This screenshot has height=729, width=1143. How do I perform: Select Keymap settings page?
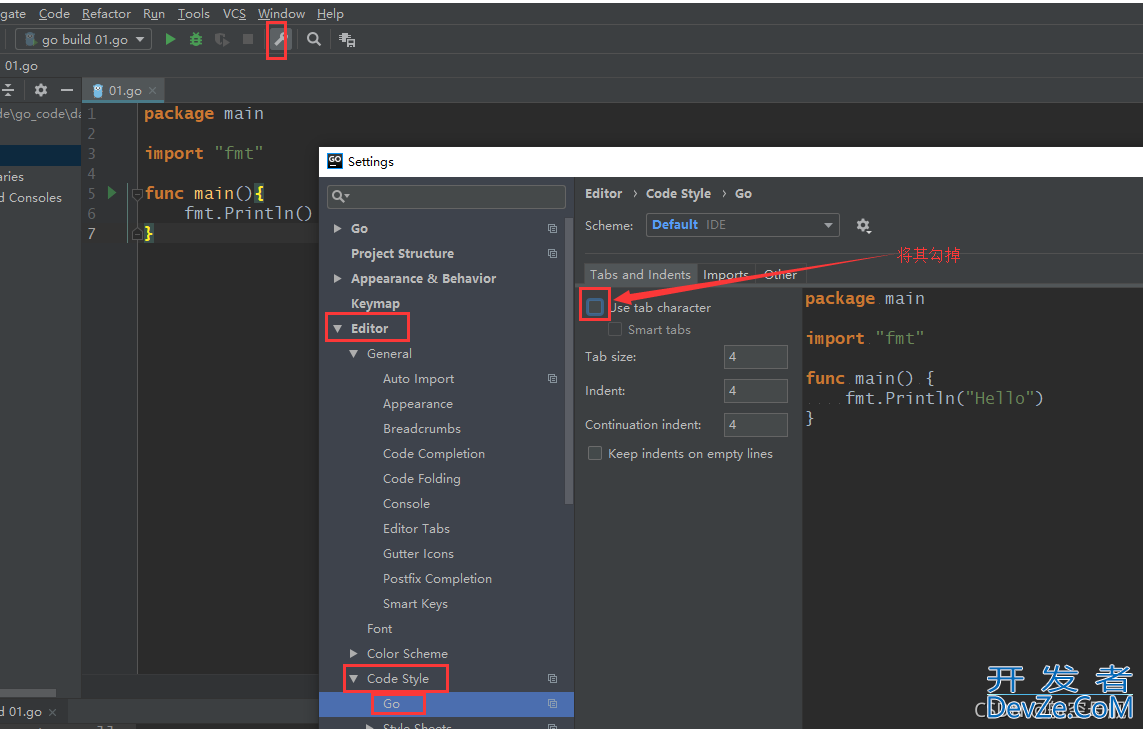[x=375, y=303]
